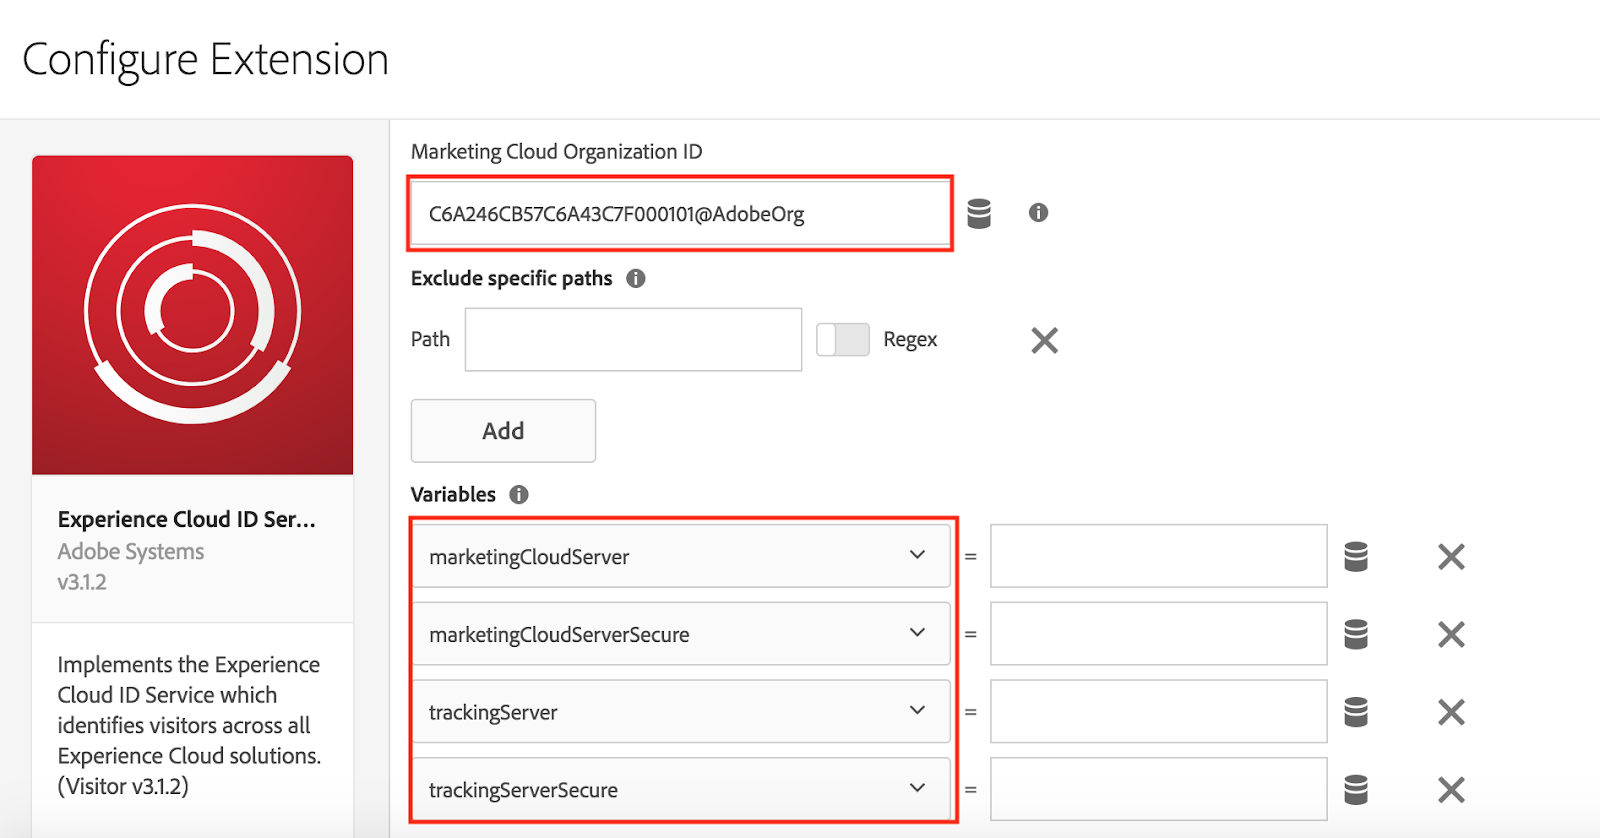1600x838 pixels.
Task: Click the 'Experience Cloud ID Ser...' extension title
Action: pyautogui.click(x=186, y=519)
